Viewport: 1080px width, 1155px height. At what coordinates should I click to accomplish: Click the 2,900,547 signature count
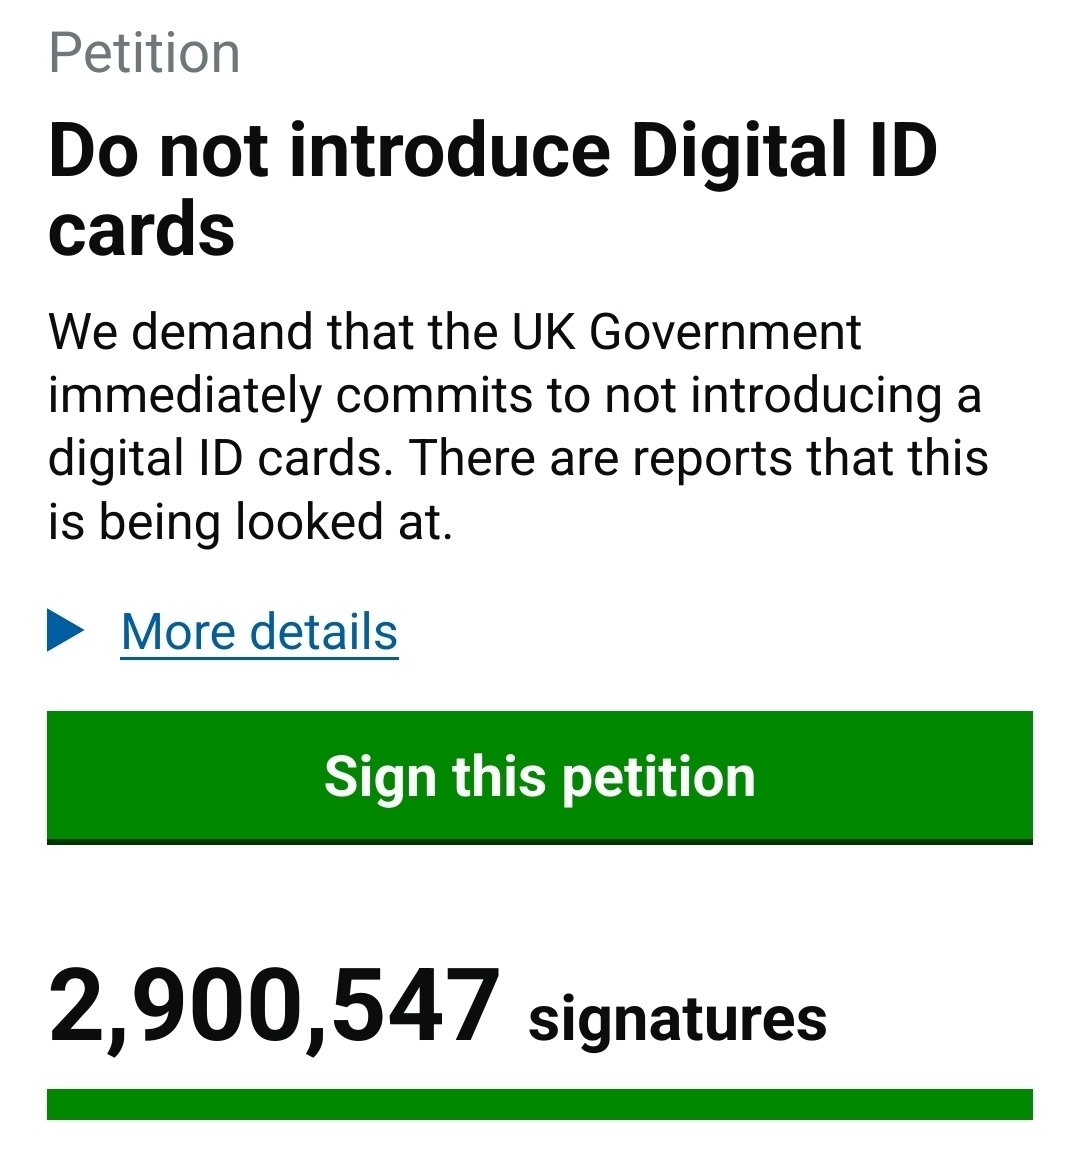(273, 1007)
